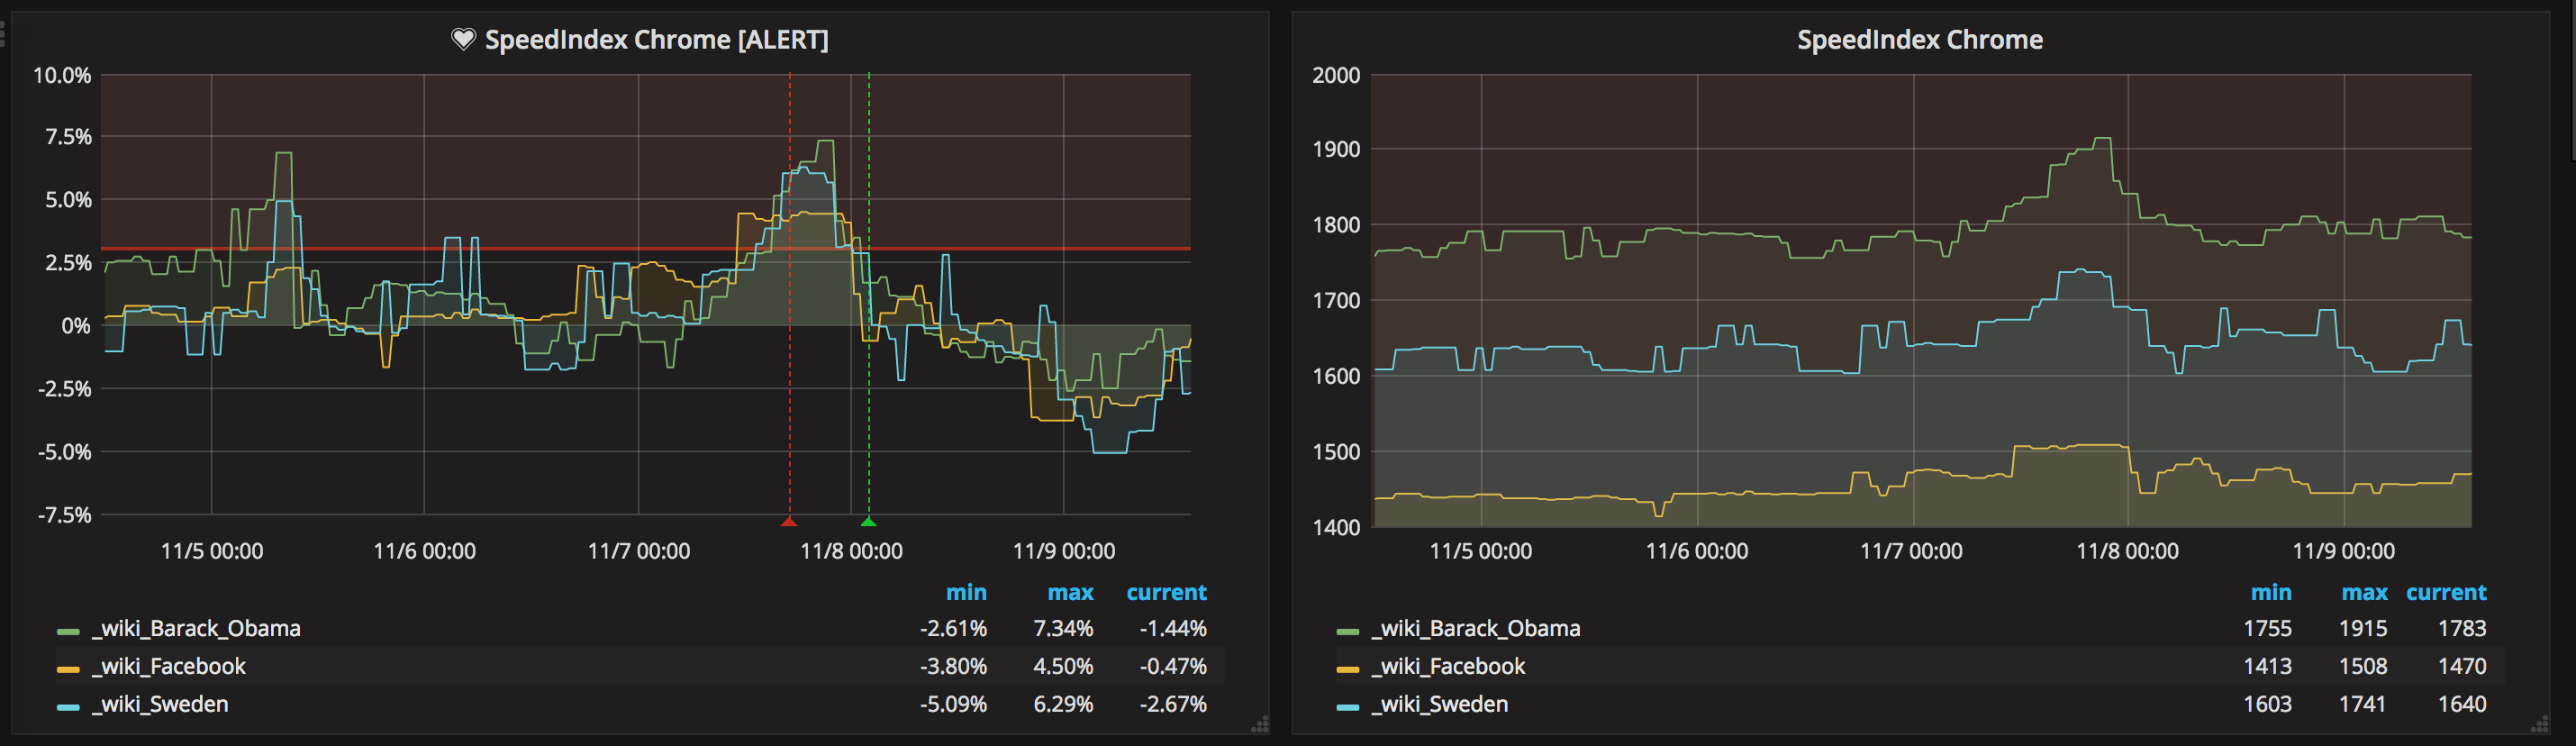Toggle _wiki_Facebook series in left legend
Image resolution: width=2576 pixels, height=746 pixels.
[x=169, y=667]
